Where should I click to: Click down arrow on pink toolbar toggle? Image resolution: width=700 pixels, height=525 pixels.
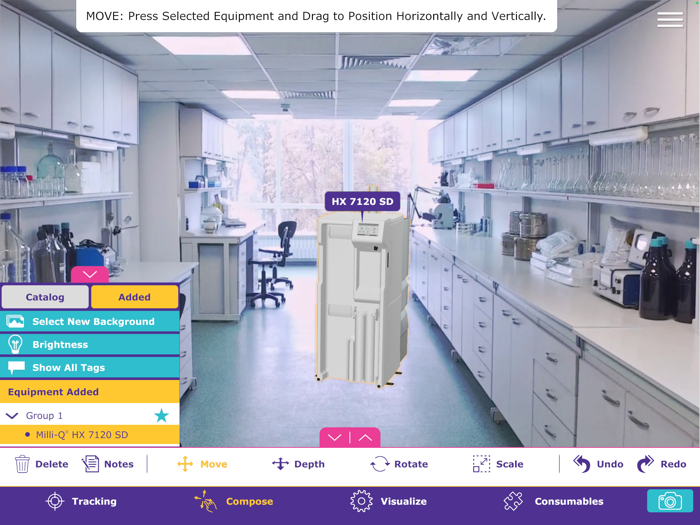(334, 438)
